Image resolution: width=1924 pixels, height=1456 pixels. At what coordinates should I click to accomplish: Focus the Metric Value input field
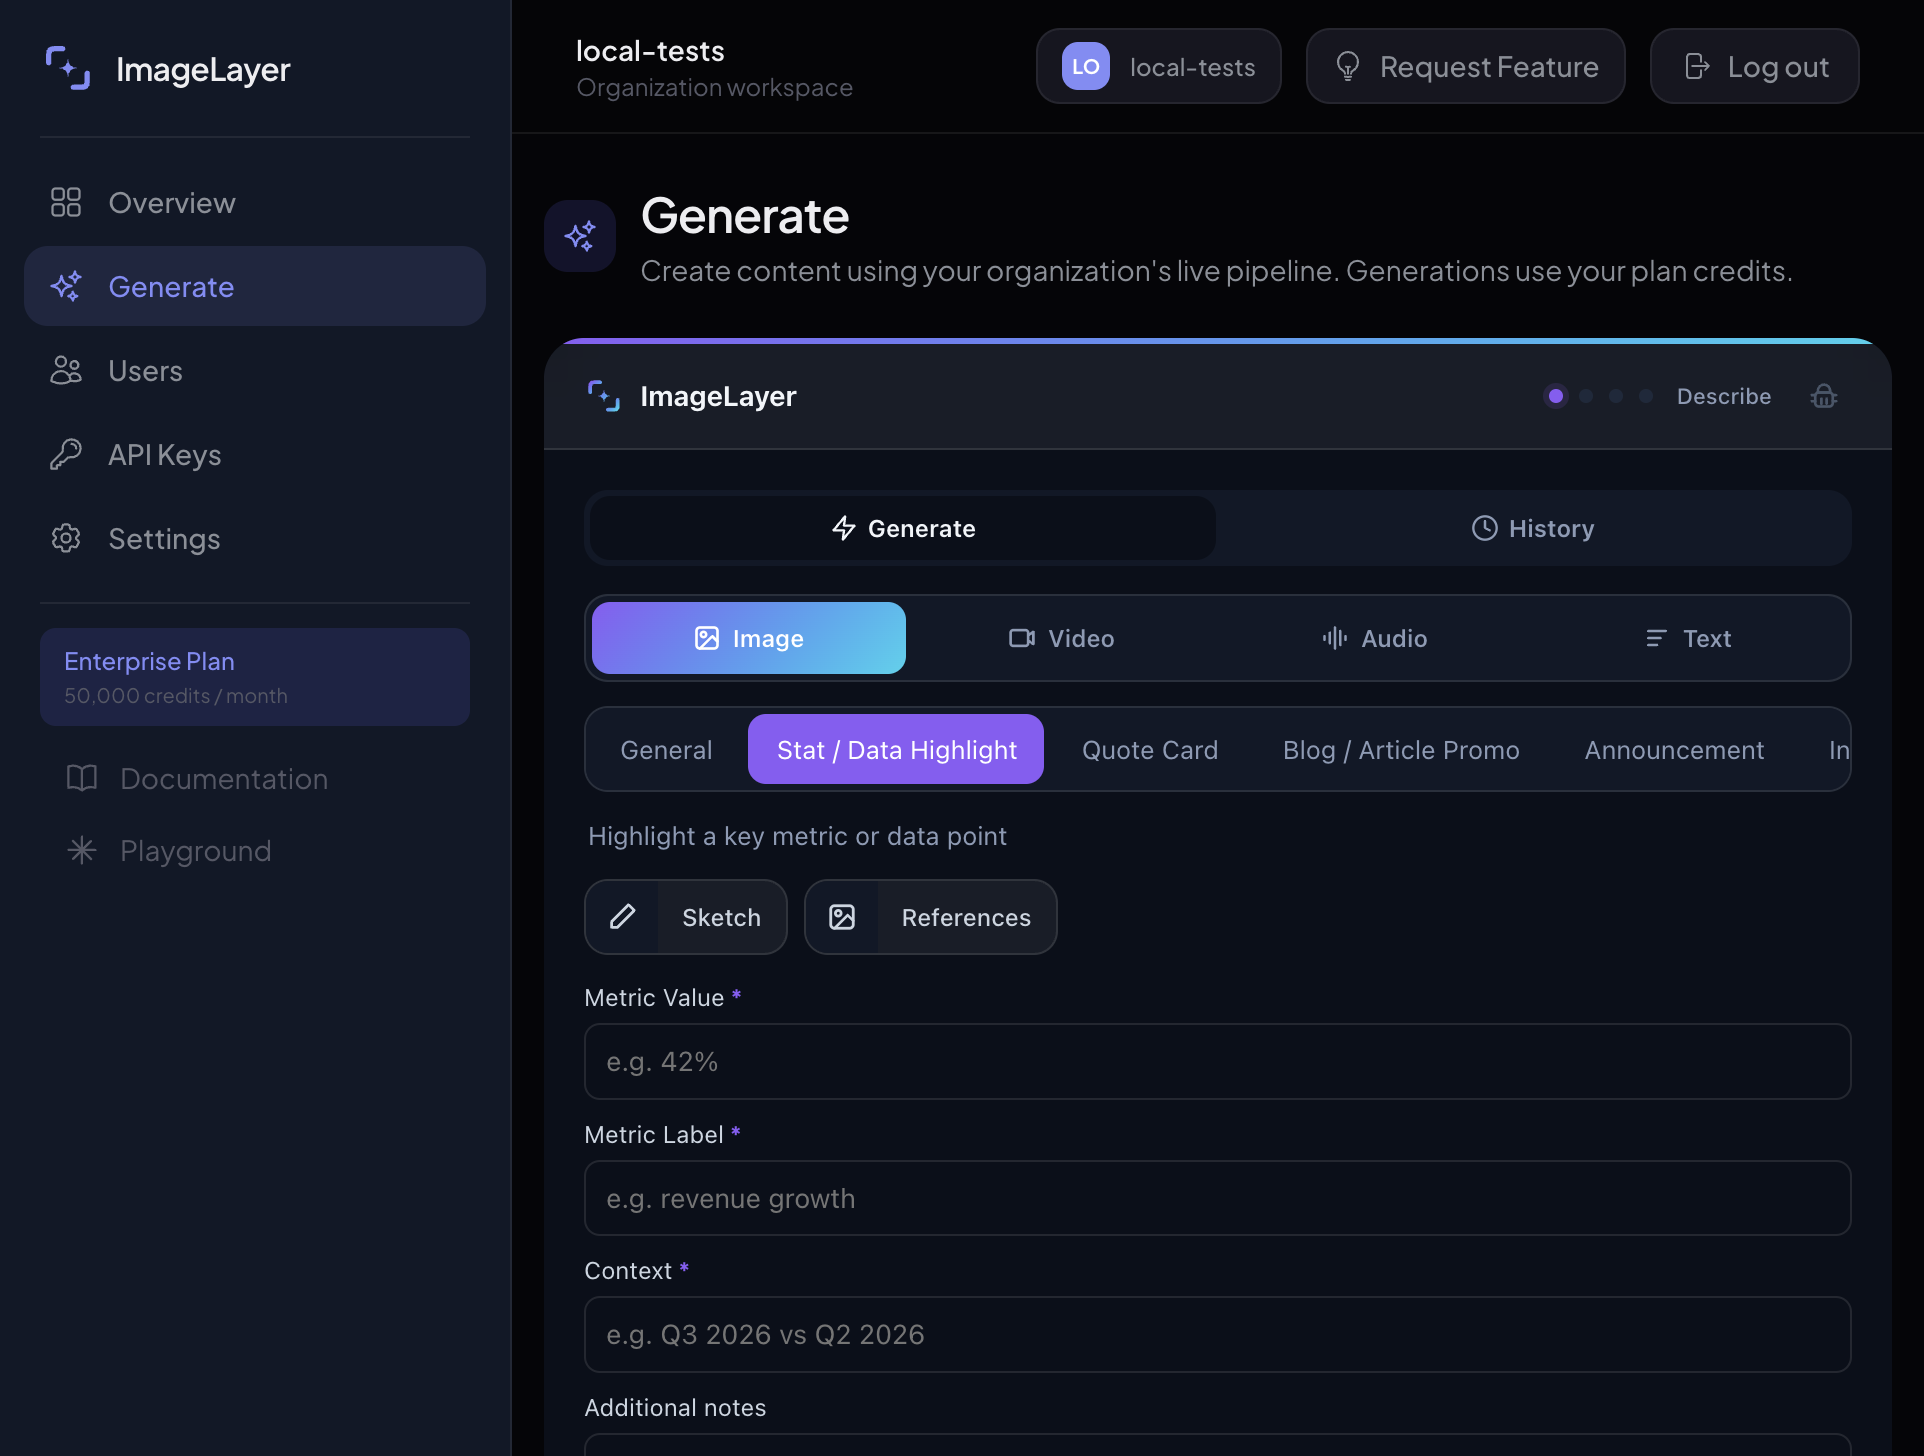pyautogui.click(x=1218, y=1061)
